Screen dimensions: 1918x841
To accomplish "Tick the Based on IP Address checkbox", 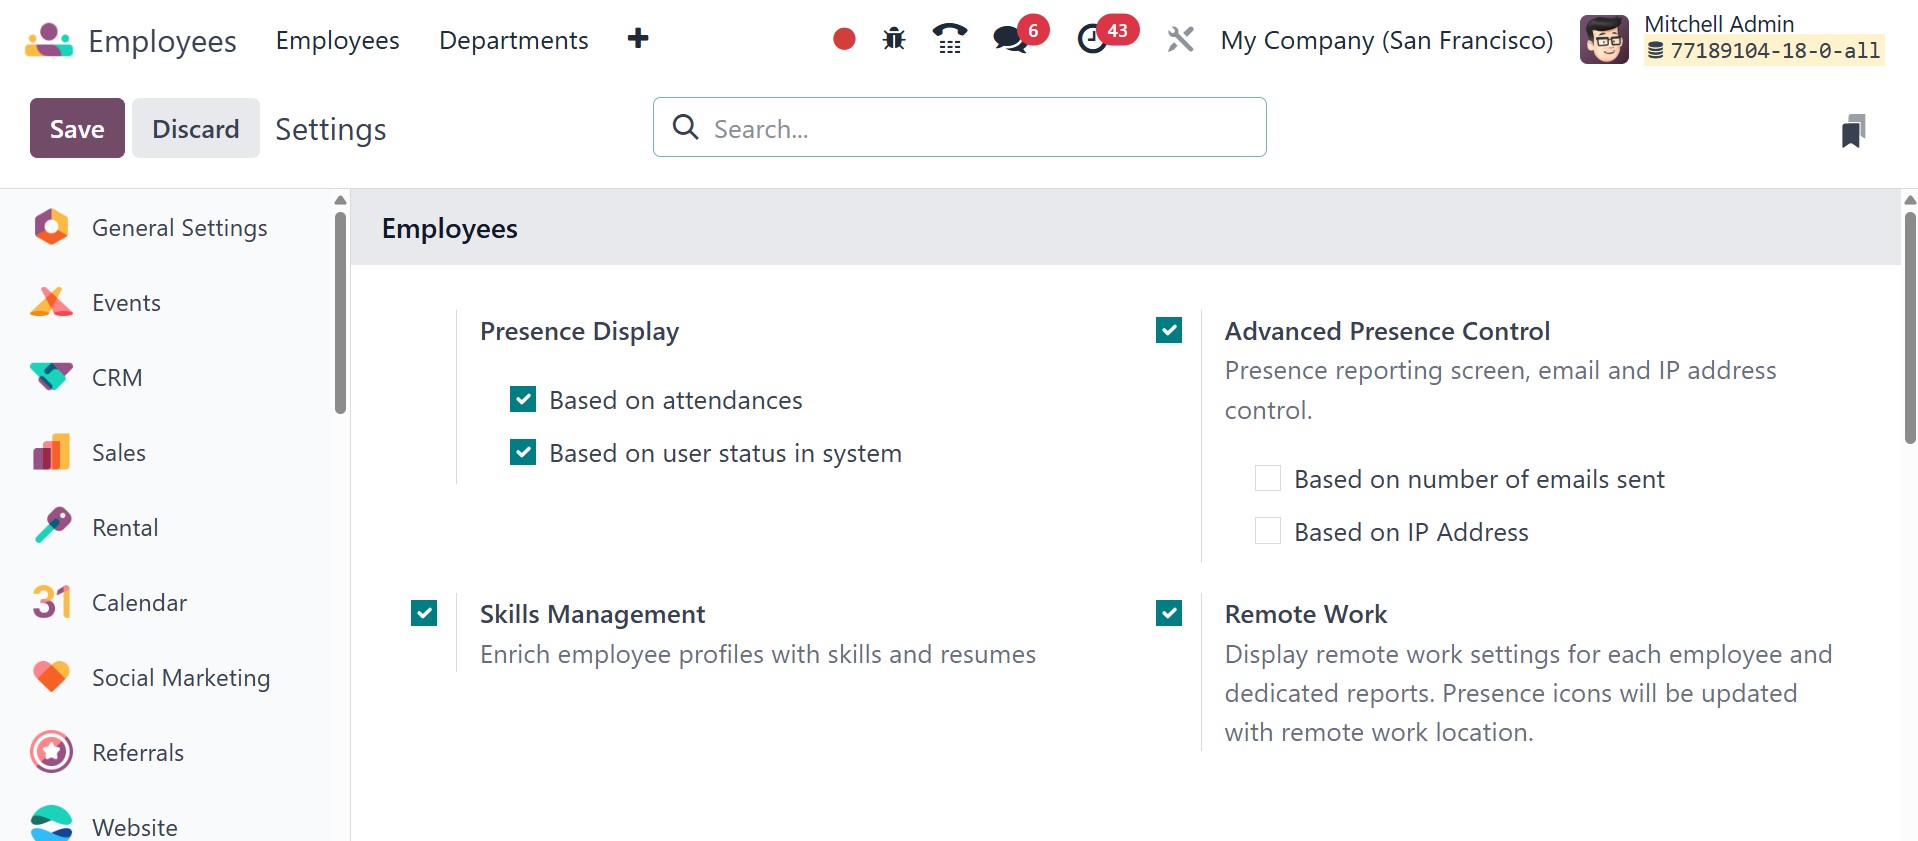I will (x=1268, y=531).
